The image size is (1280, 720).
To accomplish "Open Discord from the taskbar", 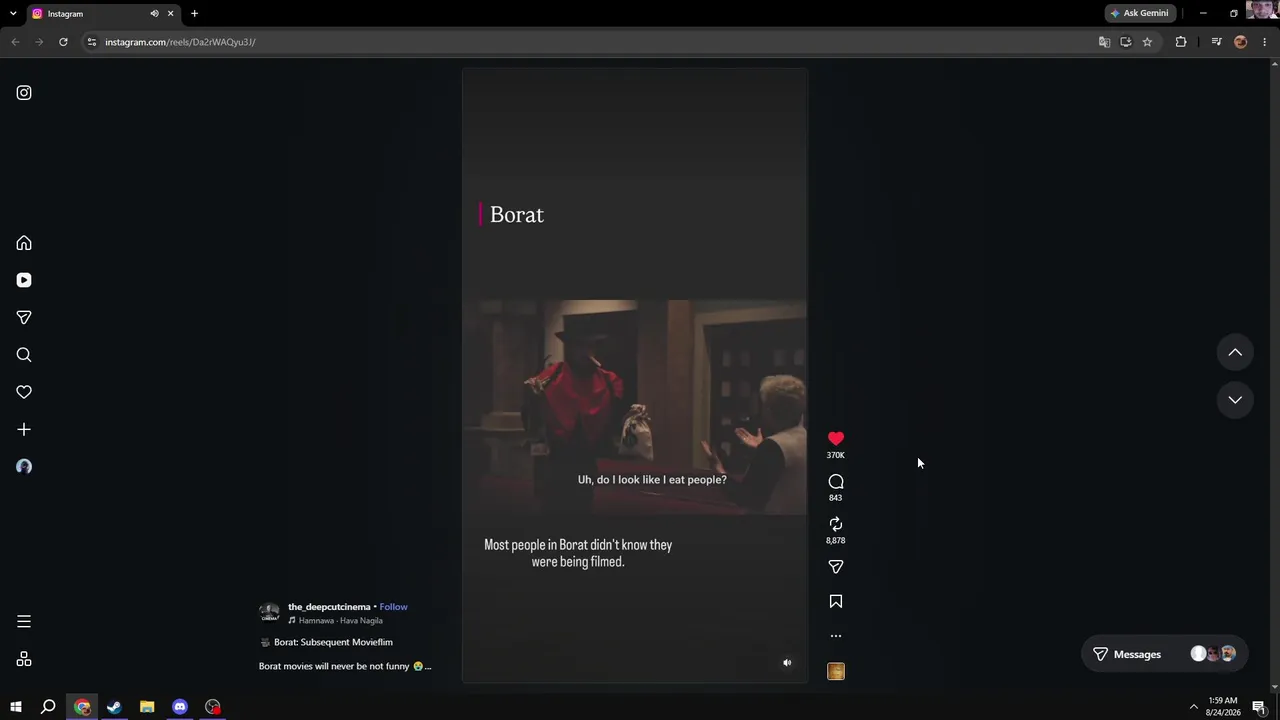I will pos(180,707).
